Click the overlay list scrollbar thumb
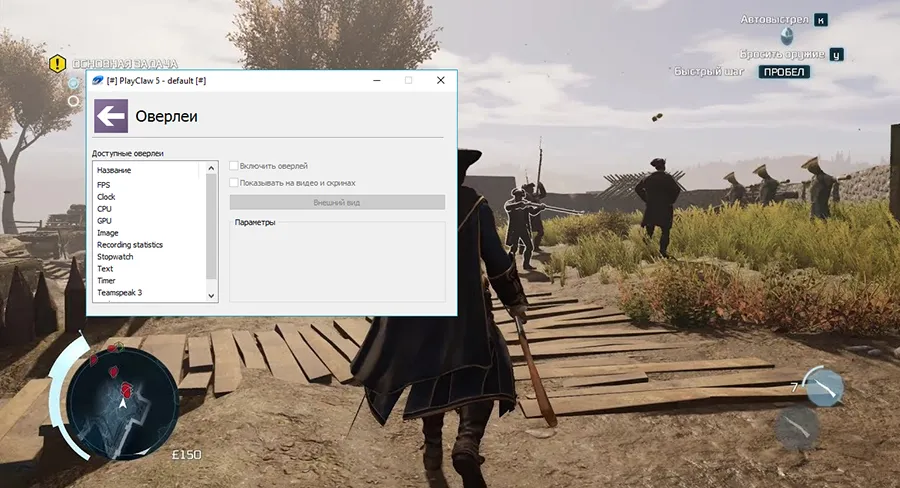 point(211,225)
